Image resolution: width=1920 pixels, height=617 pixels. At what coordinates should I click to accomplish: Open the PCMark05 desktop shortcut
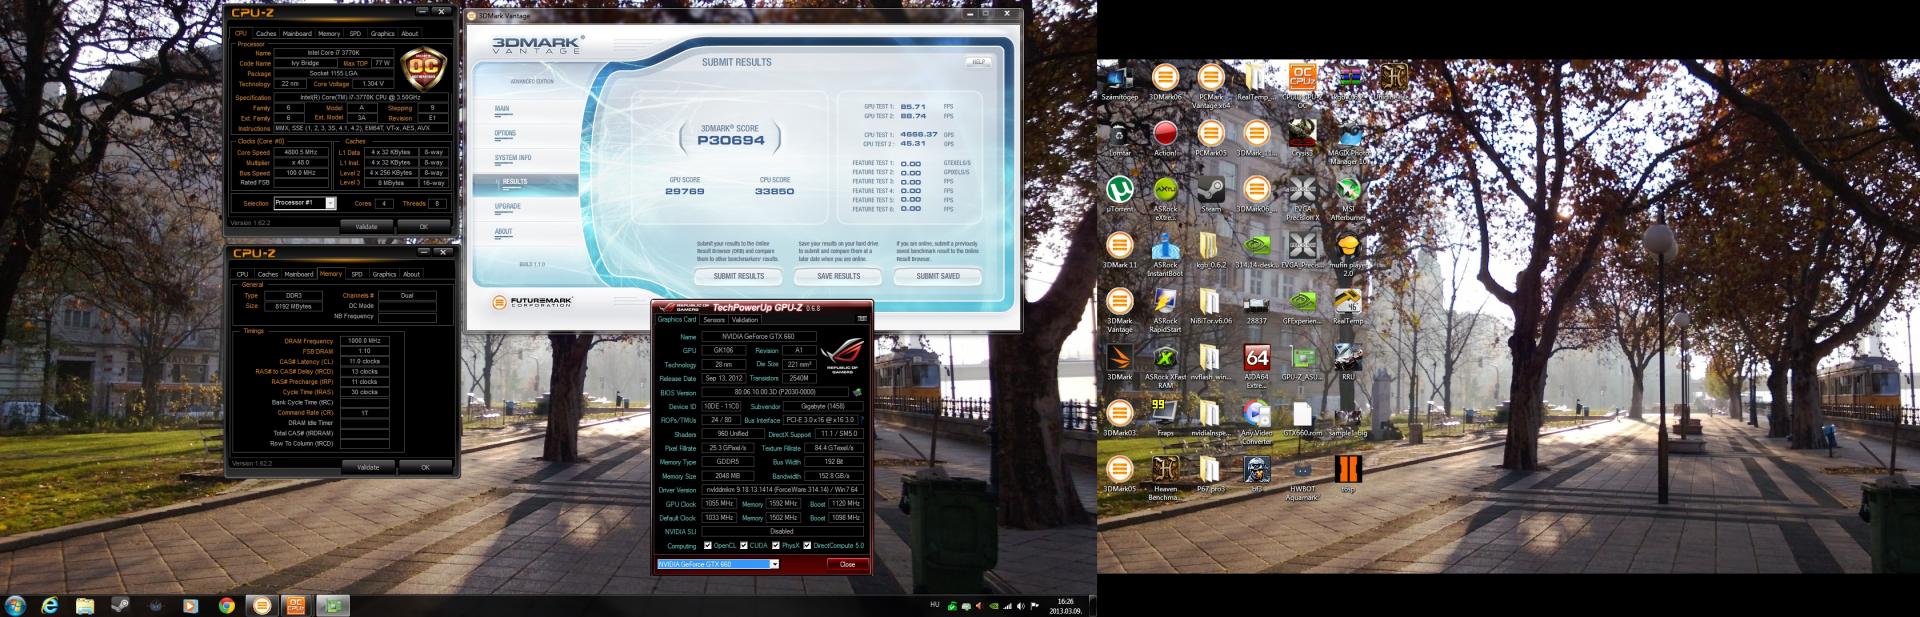(1210, 138)
